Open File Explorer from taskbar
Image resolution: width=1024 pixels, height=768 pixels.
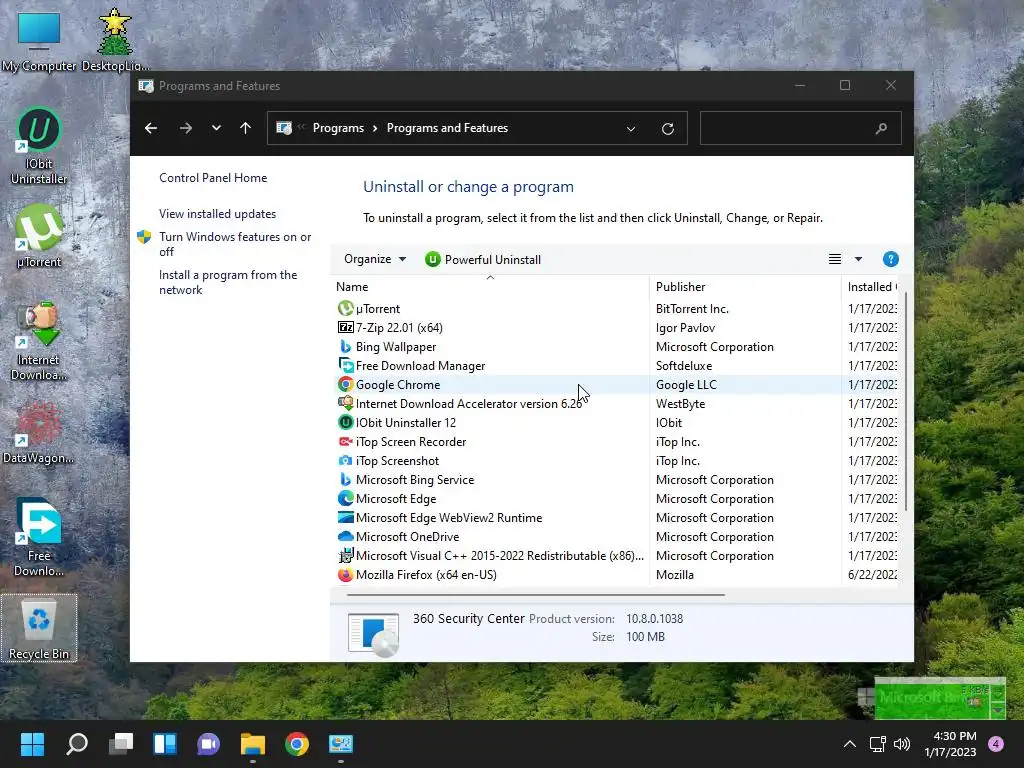253,744
